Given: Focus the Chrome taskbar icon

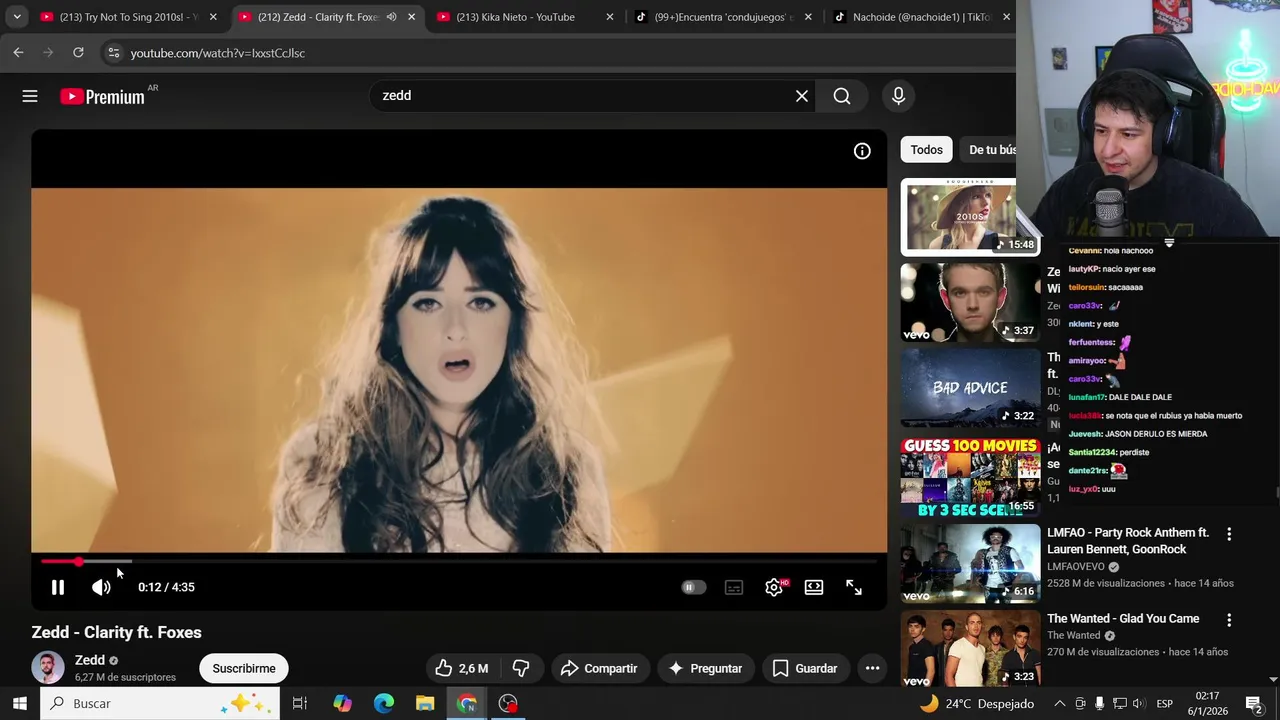Looking at the screenshot, I should (467, 704).
